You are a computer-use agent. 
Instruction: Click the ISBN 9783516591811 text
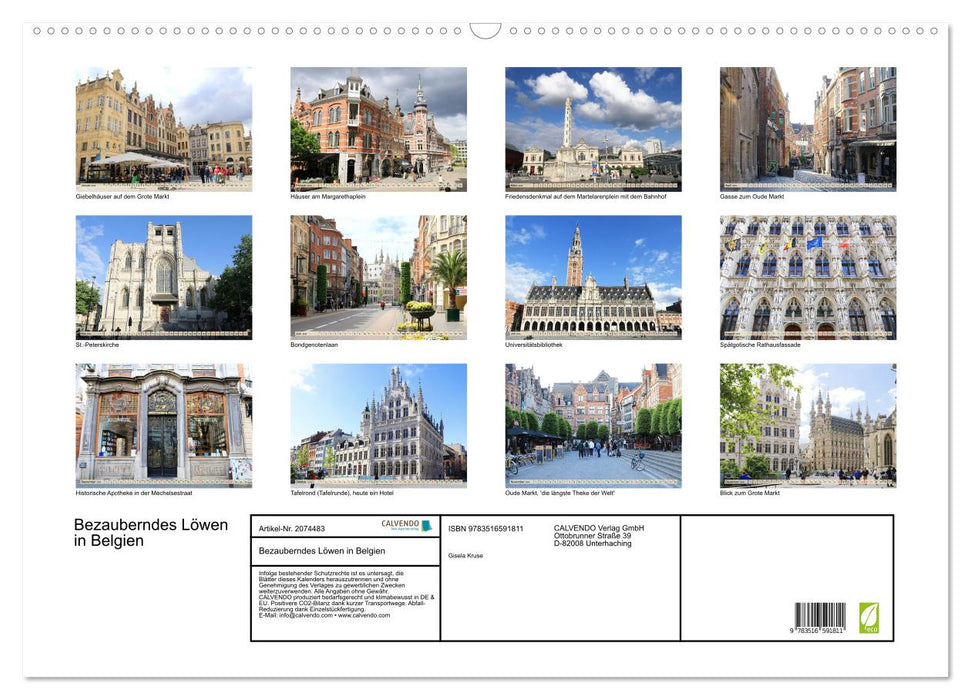tap(486, 528)
